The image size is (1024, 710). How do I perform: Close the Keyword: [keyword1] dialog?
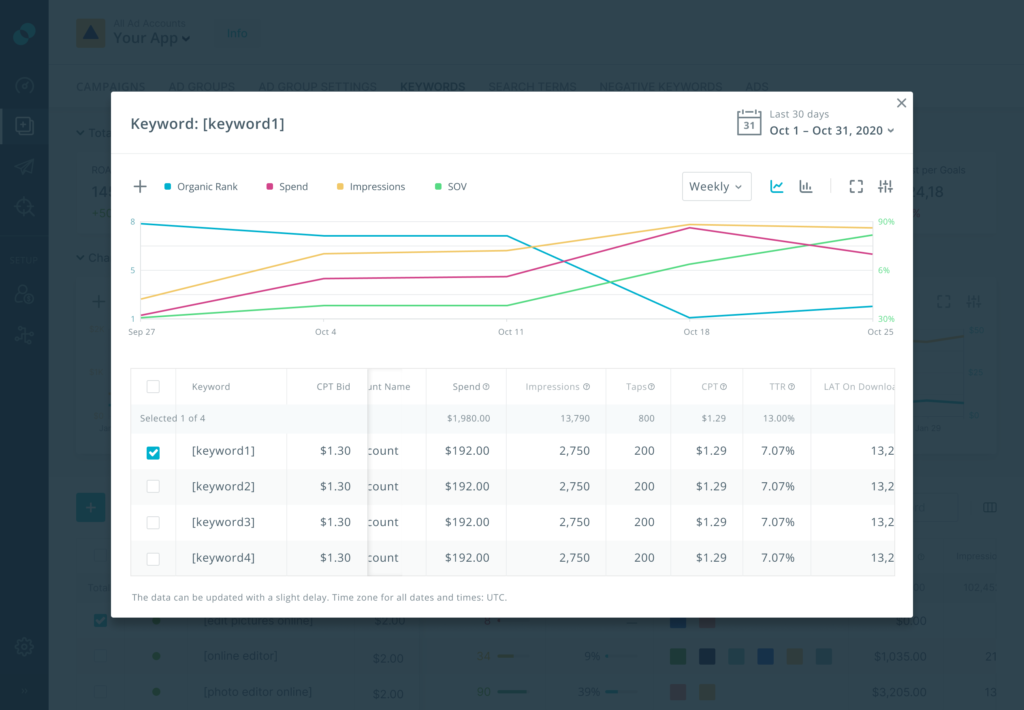tap(901, 102)
